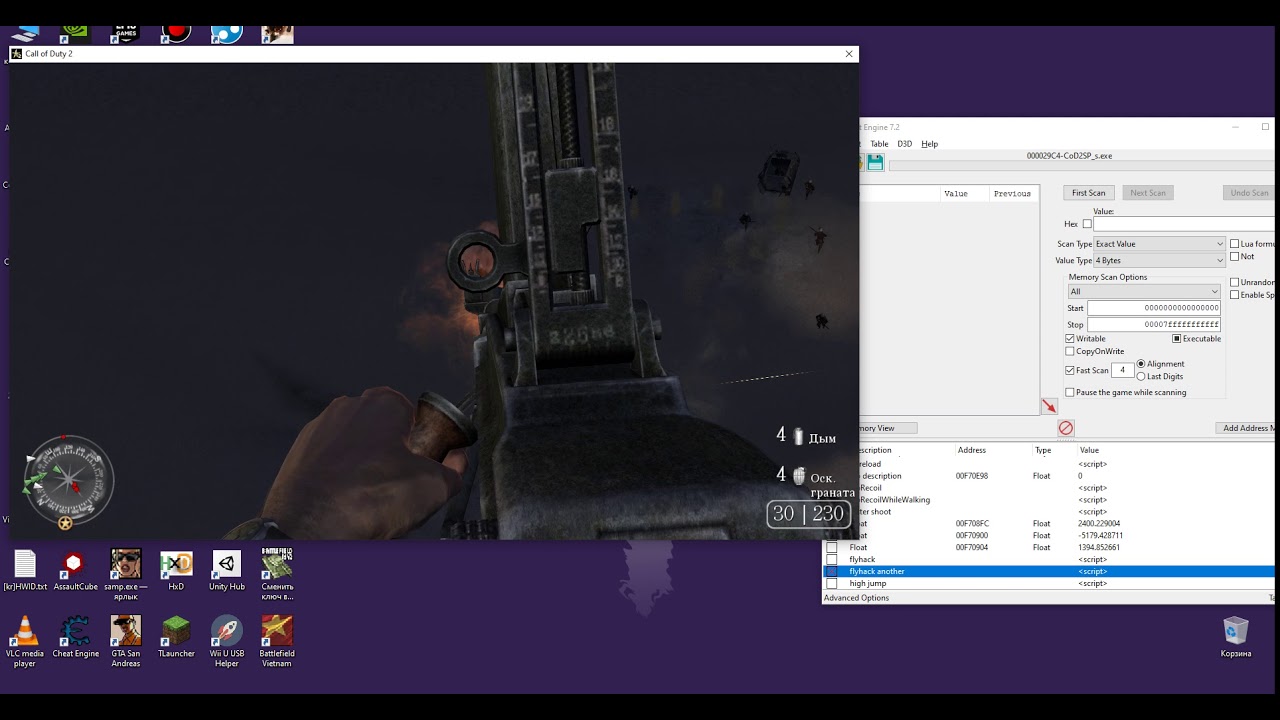Check the CopyOnWrite checkbox
Screen dimensions: 1280x720
[1070, 352]
